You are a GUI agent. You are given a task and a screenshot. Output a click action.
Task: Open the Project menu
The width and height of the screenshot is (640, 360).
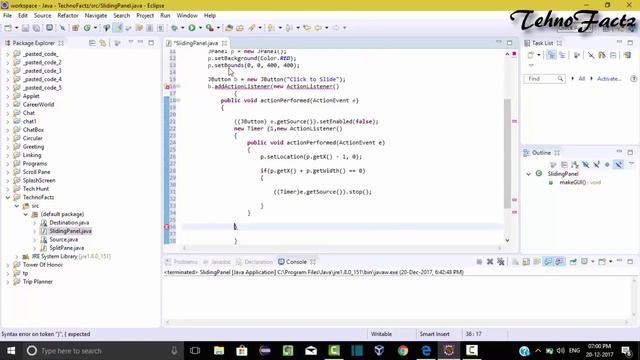coord(145,16)
